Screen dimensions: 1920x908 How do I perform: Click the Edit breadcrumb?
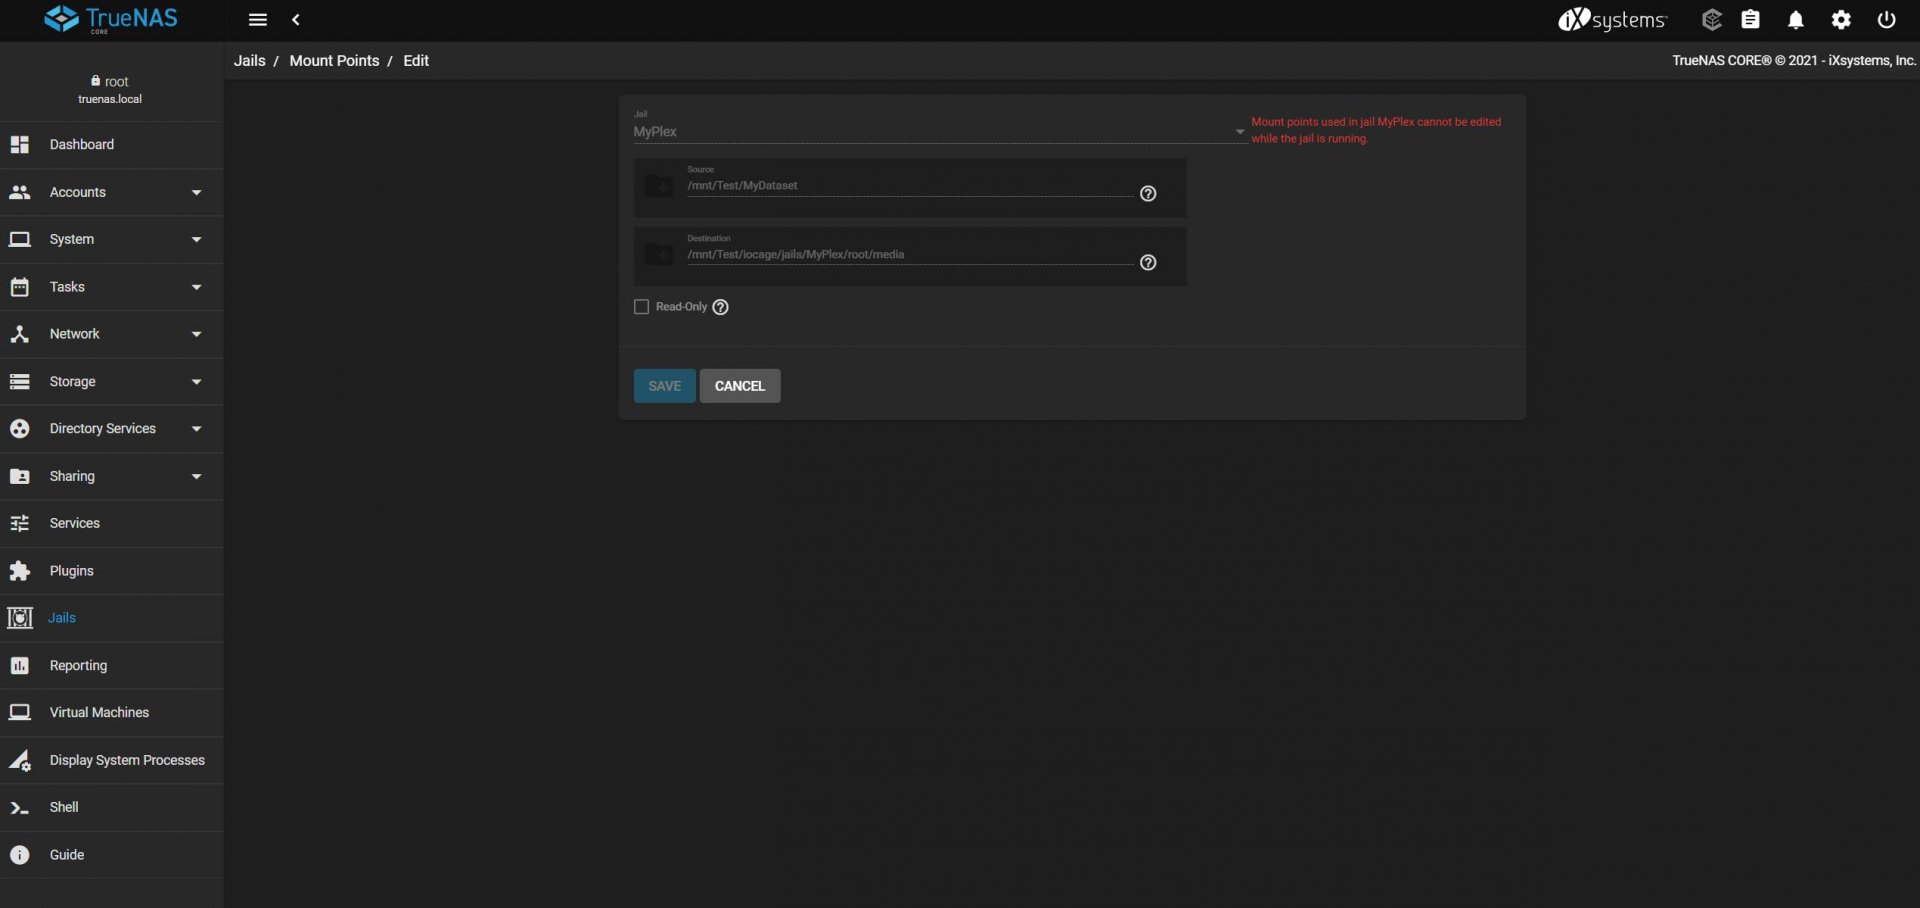click(x=416, y=61)
